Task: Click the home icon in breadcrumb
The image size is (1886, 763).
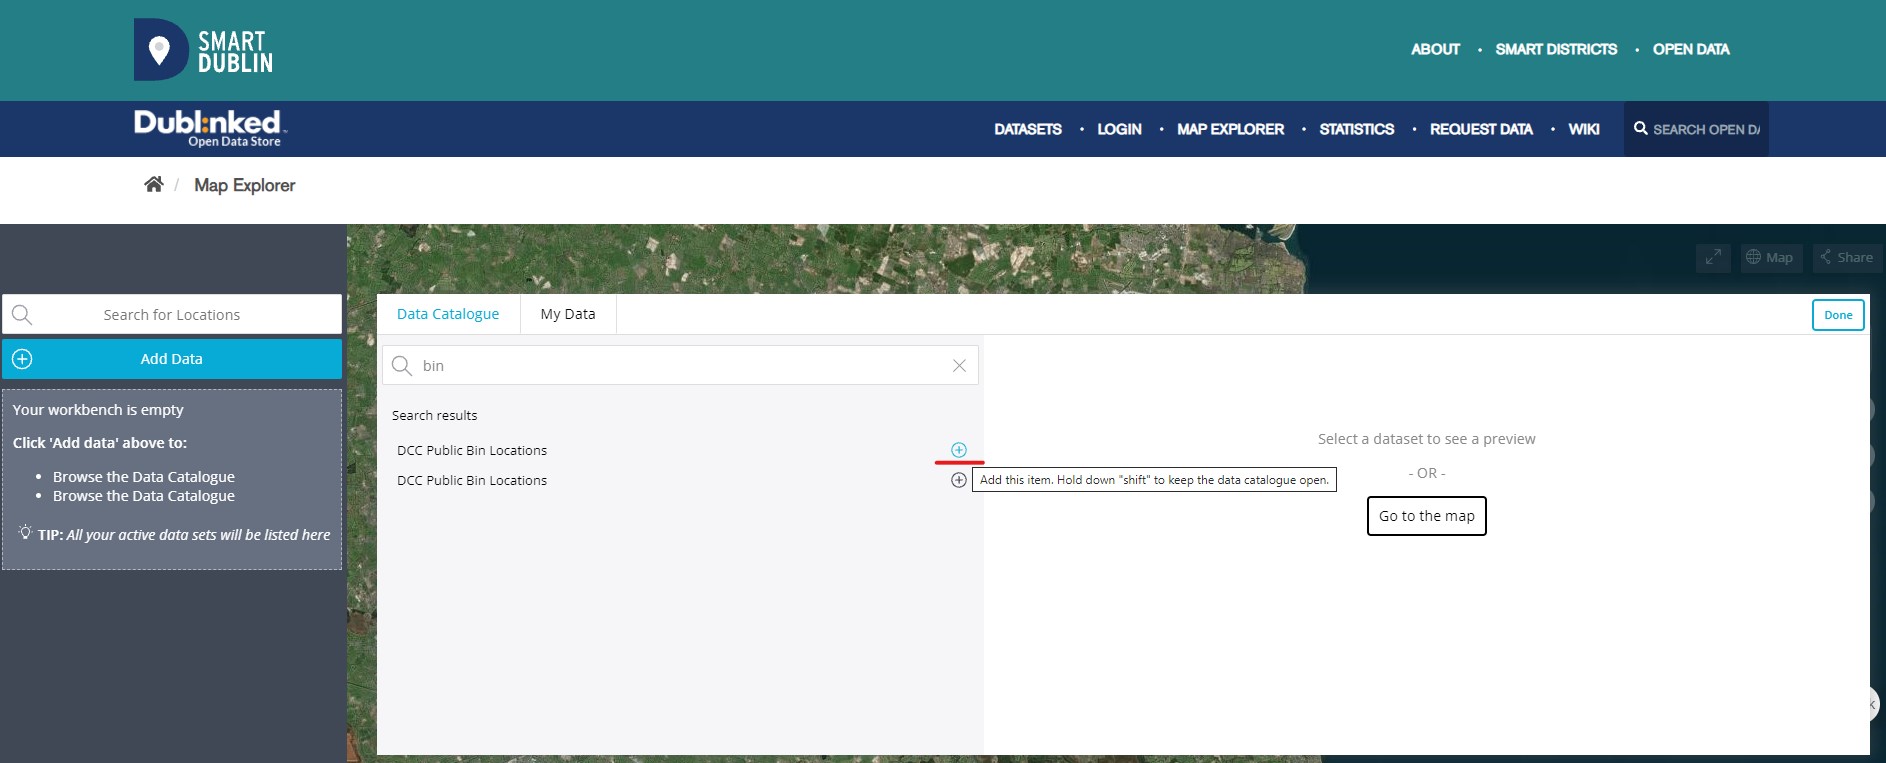Action: click(153, 184)
